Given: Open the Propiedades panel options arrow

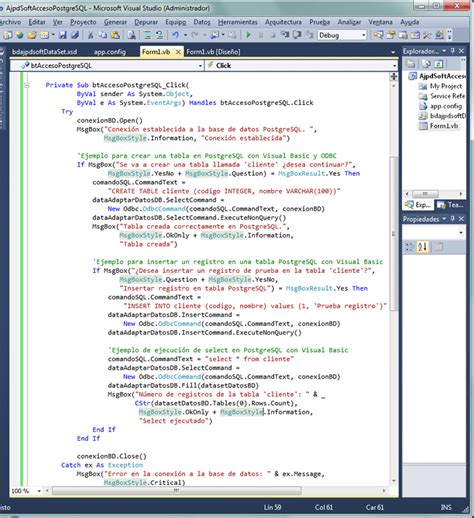Looking at the screenshot, I should (x=444, y=219).
